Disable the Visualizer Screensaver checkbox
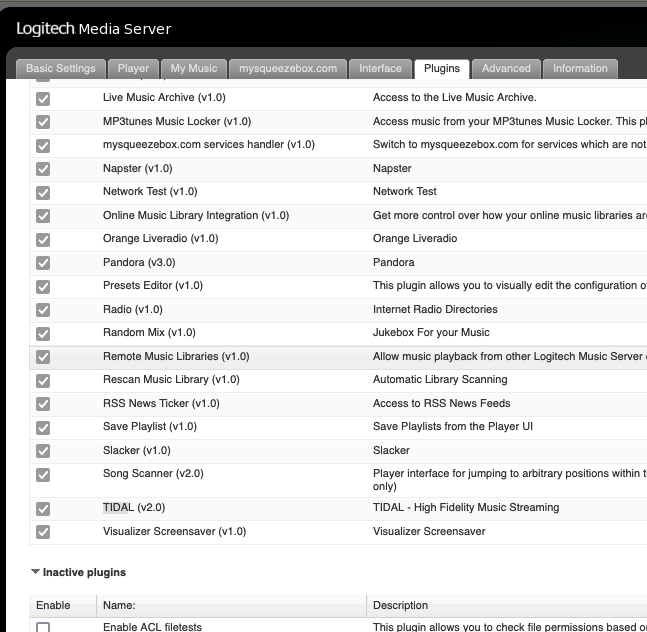 (43, 532)
